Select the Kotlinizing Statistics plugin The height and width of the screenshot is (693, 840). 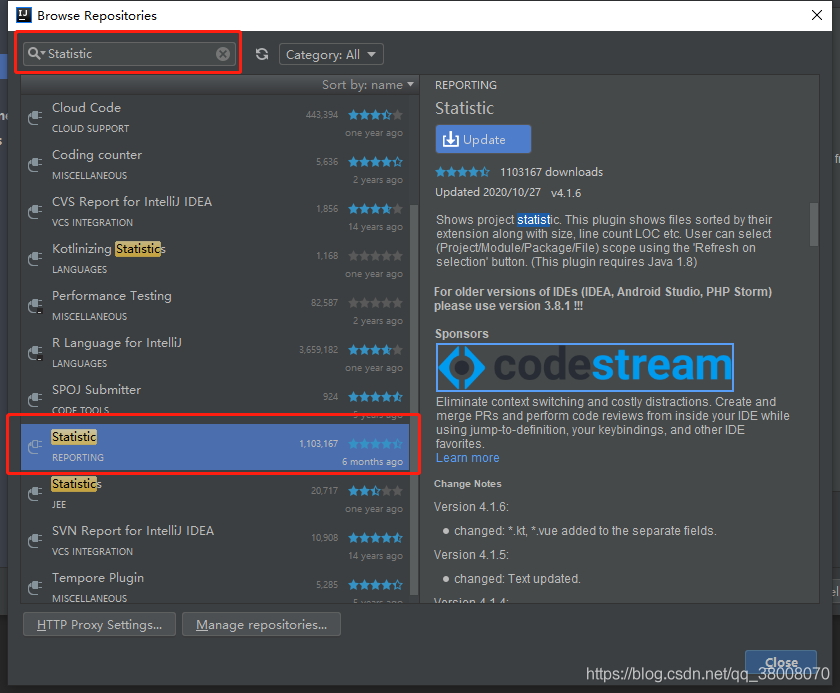[215, 259]
